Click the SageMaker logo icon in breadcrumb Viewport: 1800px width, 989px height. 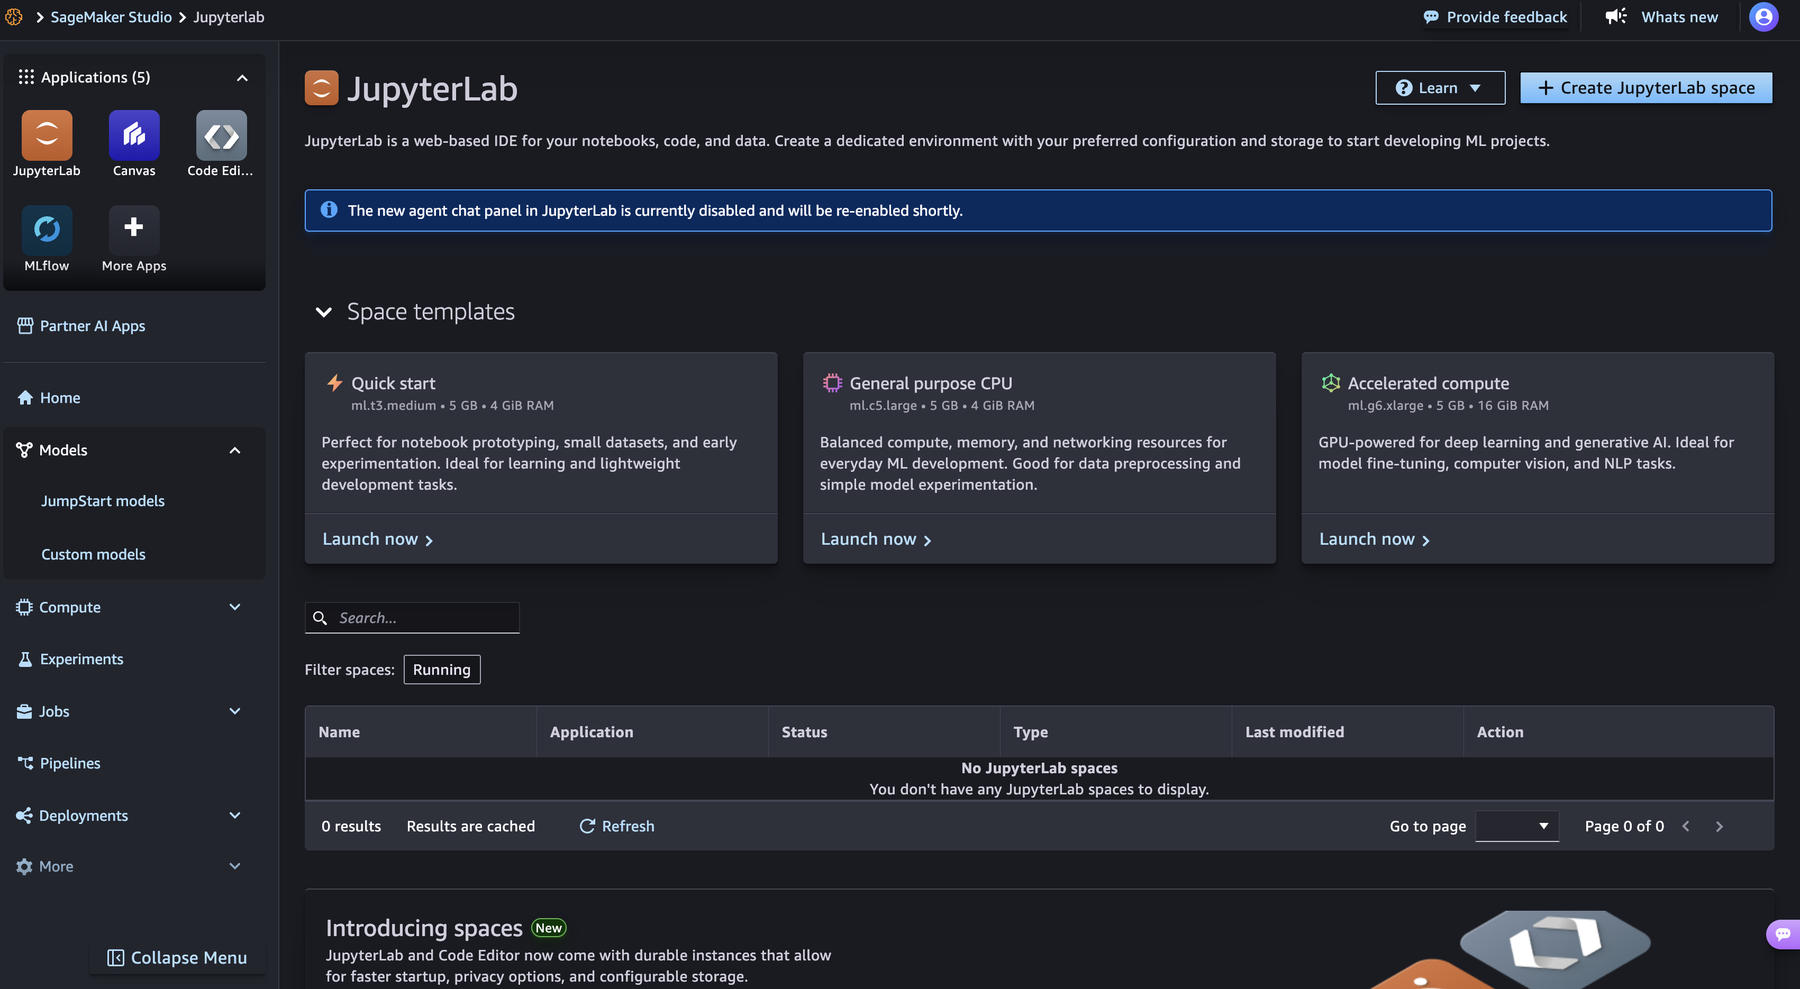pos(14,17)
